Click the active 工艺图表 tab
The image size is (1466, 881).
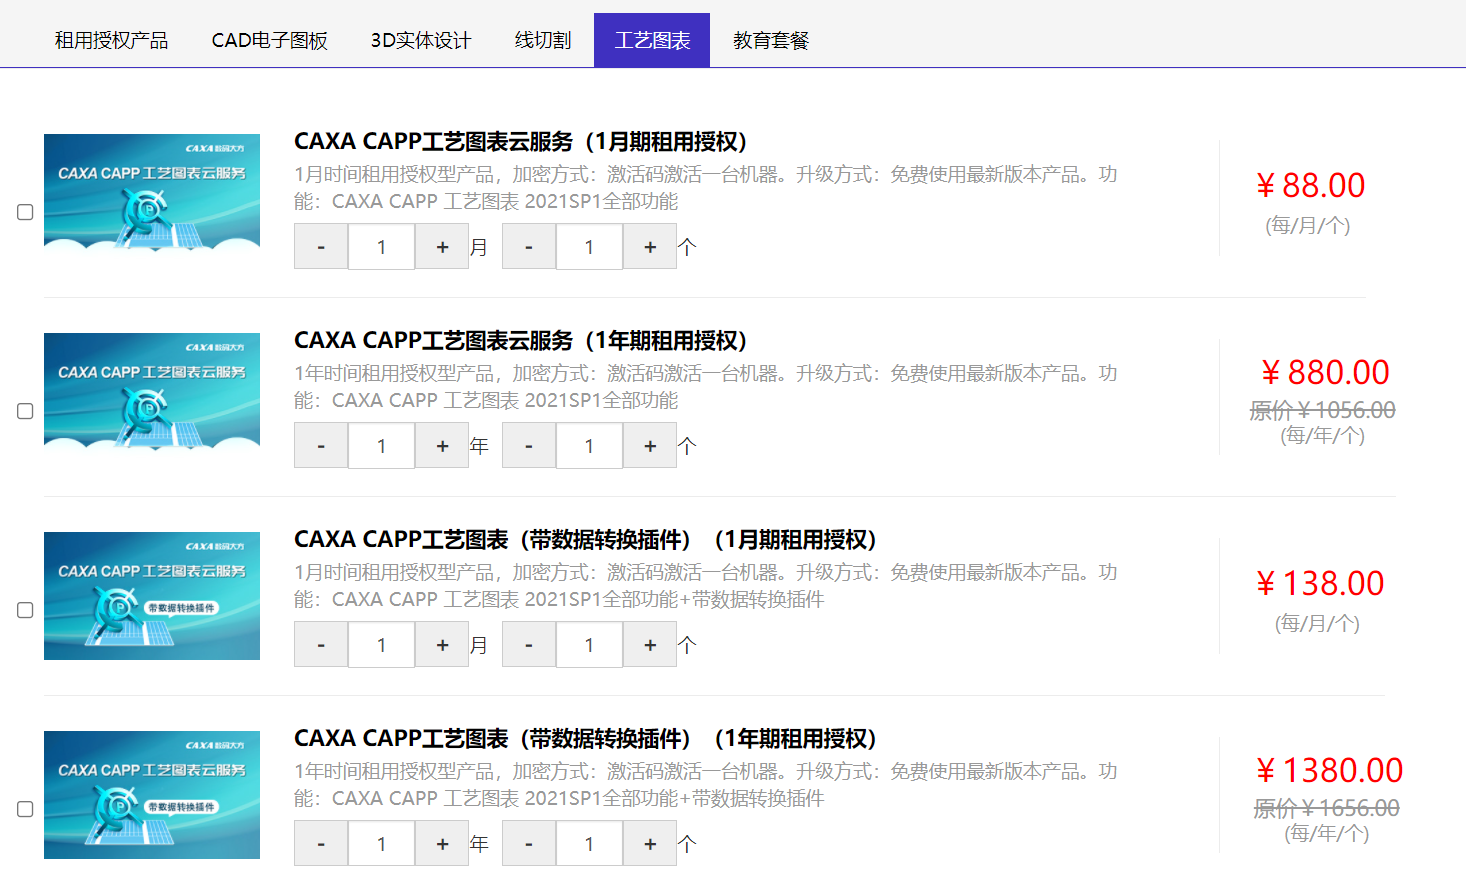(652, 40)
